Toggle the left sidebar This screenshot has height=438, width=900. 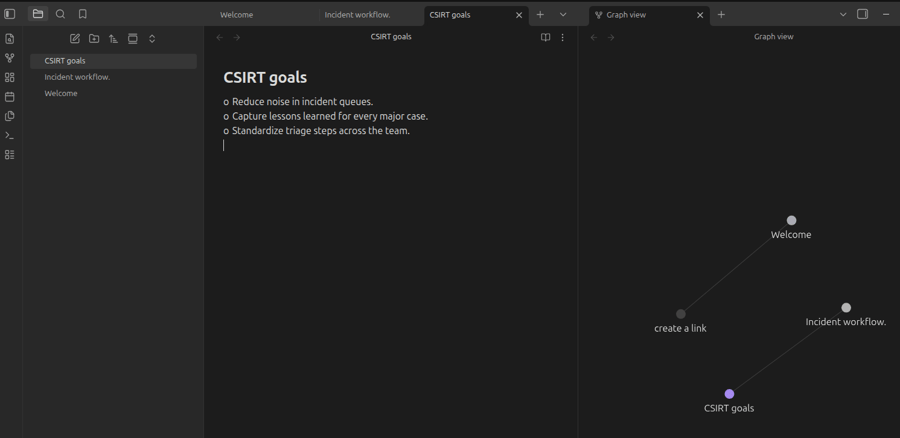[x=10, y=14]
